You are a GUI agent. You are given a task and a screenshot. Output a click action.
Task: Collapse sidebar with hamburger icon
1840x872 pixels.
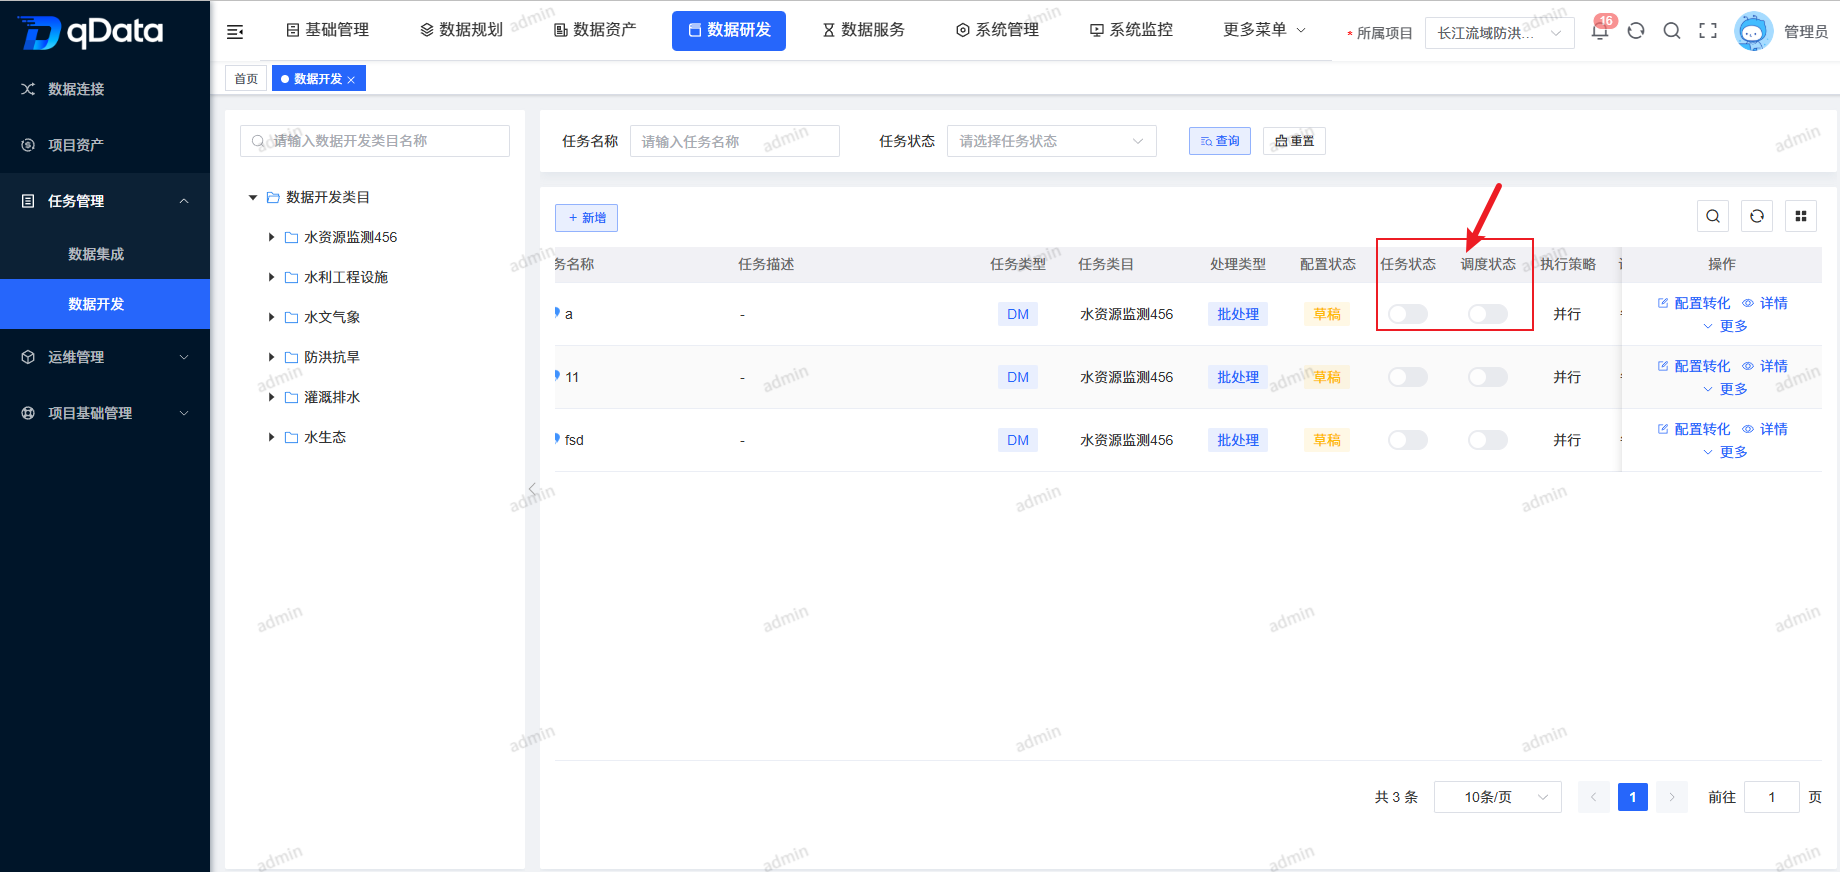235,32
